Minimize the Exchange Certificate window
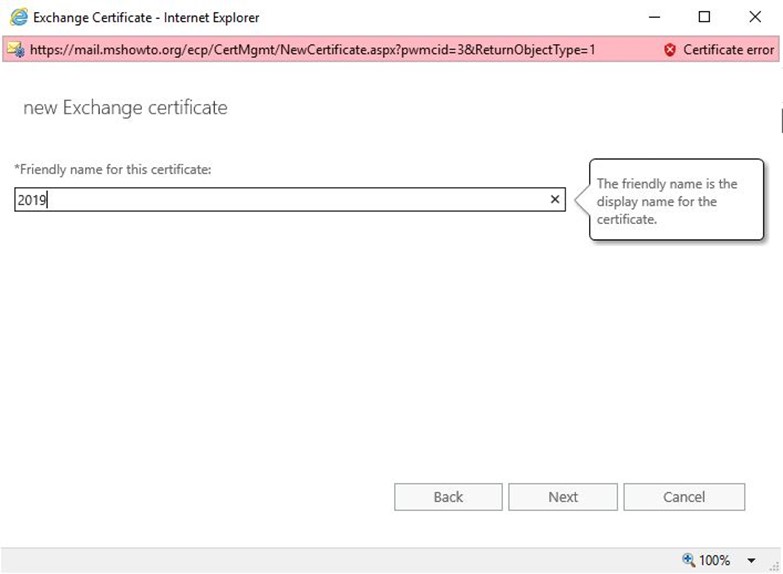The width and height of the screenshot is (783, 574). 654,17
